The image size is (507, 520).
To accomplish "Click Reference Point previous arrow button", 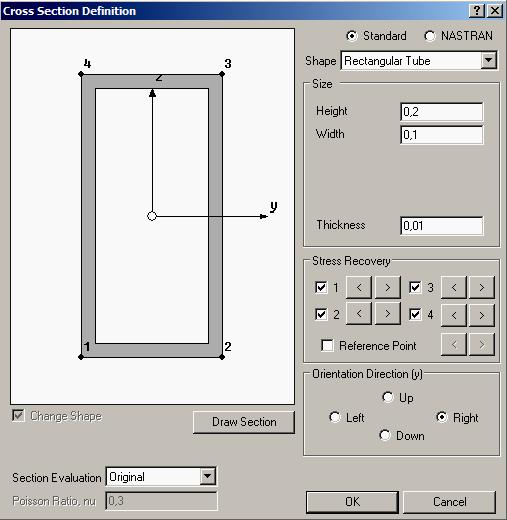I will click(x=454, y=344).
